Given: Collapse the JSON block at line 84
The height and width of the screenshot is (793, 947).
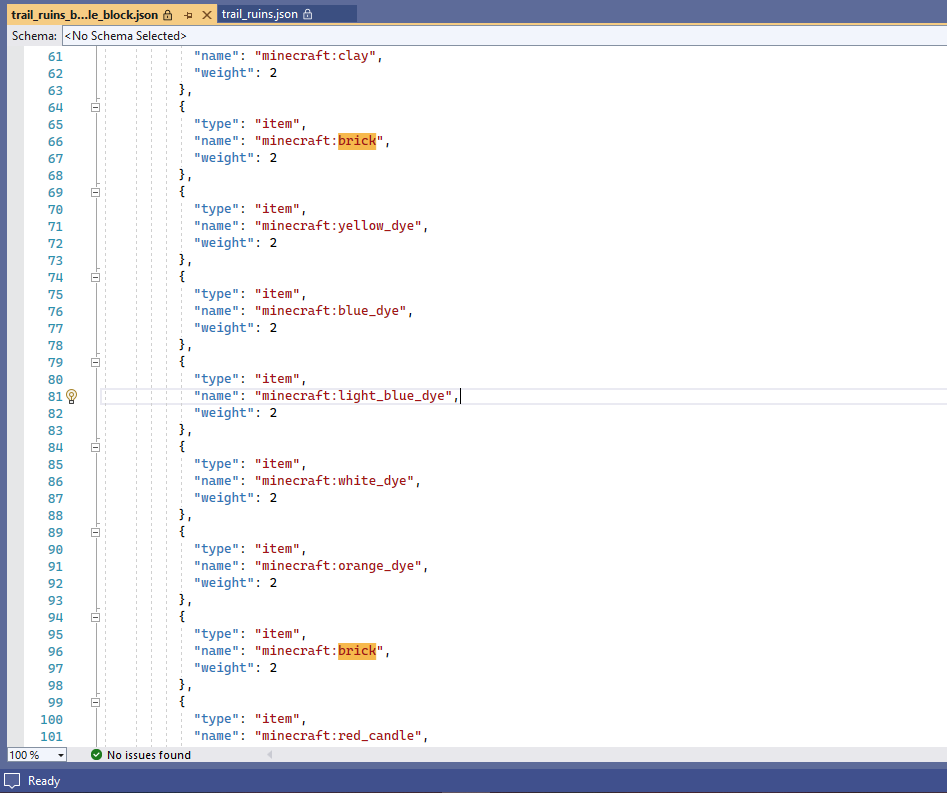Looking at the screenshot, I should click(x=96, y=447).
